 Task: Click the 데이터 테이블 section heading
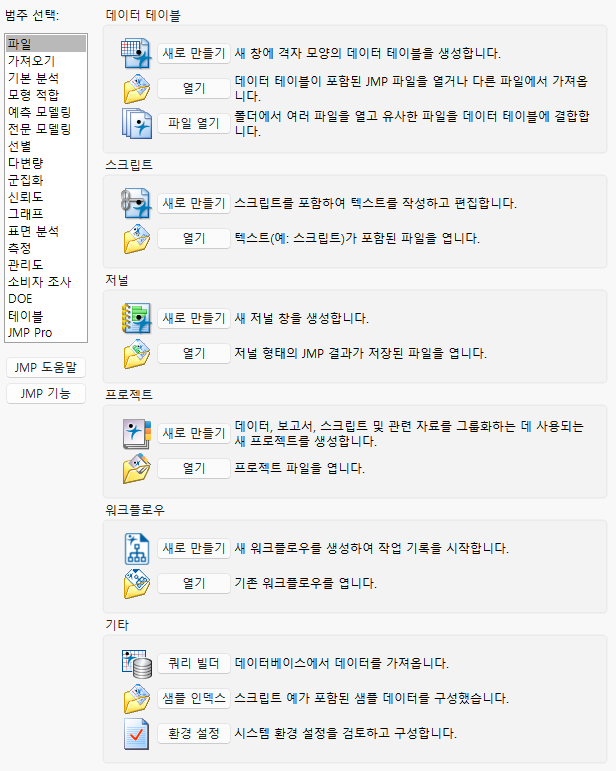pos(143,16)
